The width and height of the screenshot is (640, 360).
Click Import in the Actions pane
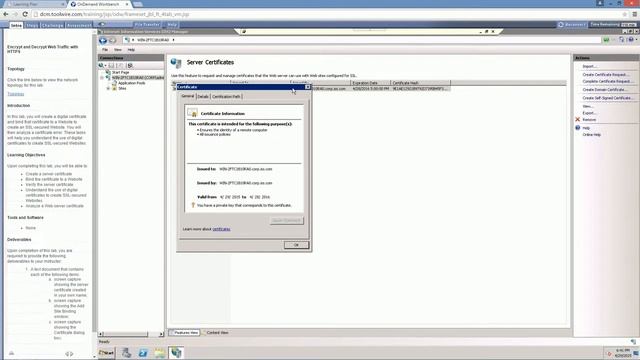coord(589,66)
